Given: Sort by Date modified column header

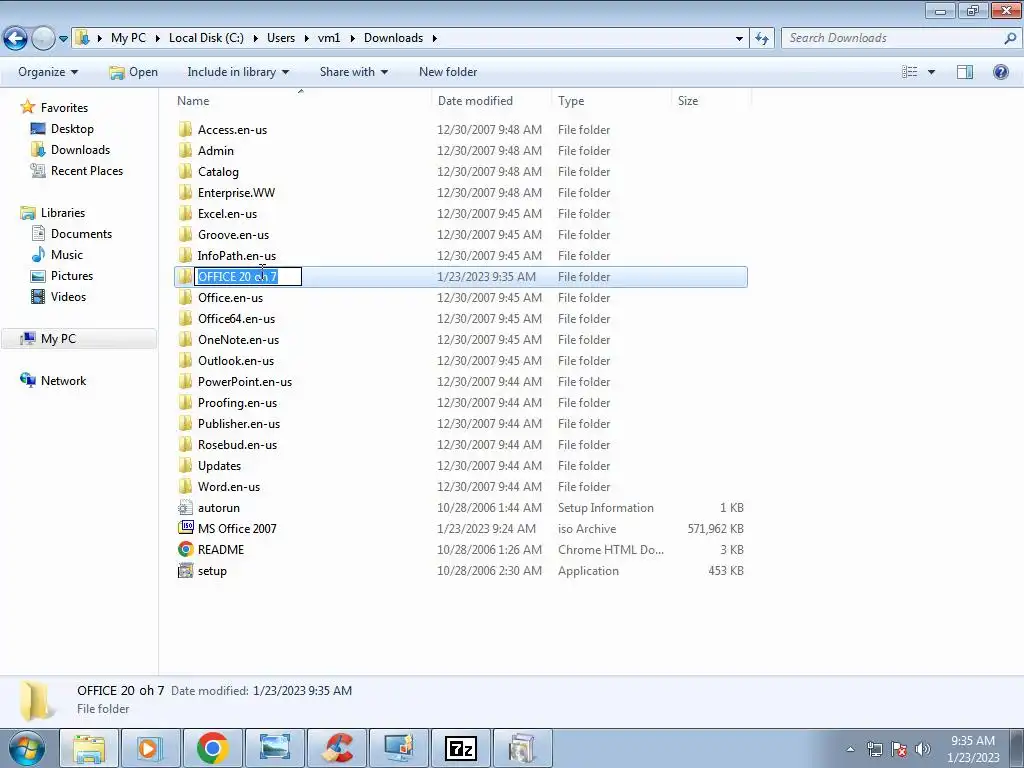Looking at the screenshot, I should (x=475, y=101).
